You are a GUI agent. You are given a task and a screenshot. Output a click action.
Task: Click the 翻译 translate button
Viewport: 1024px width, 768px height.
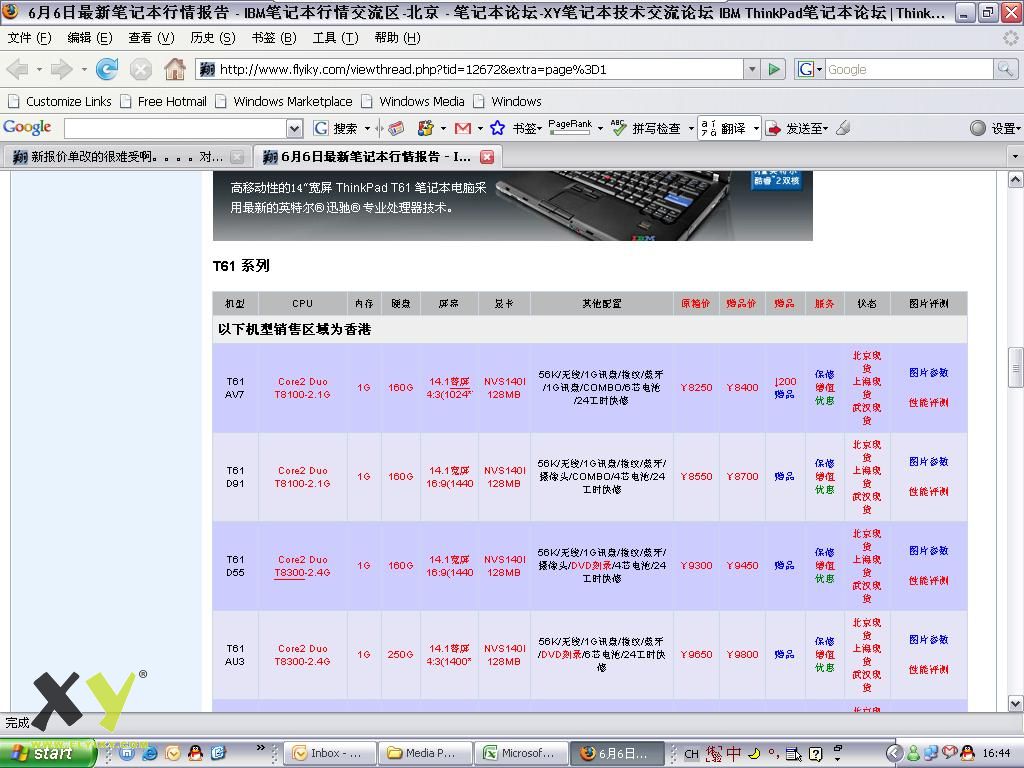point(725,128)
